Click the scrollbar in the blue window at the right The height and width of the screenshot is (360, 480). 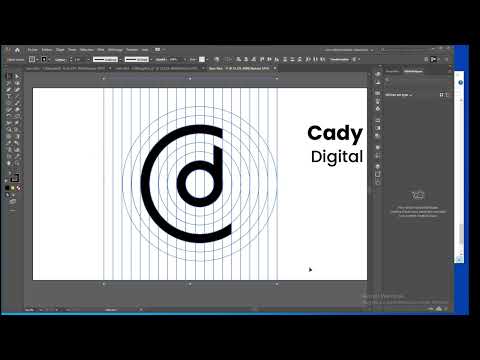click(x=461, y=234)
